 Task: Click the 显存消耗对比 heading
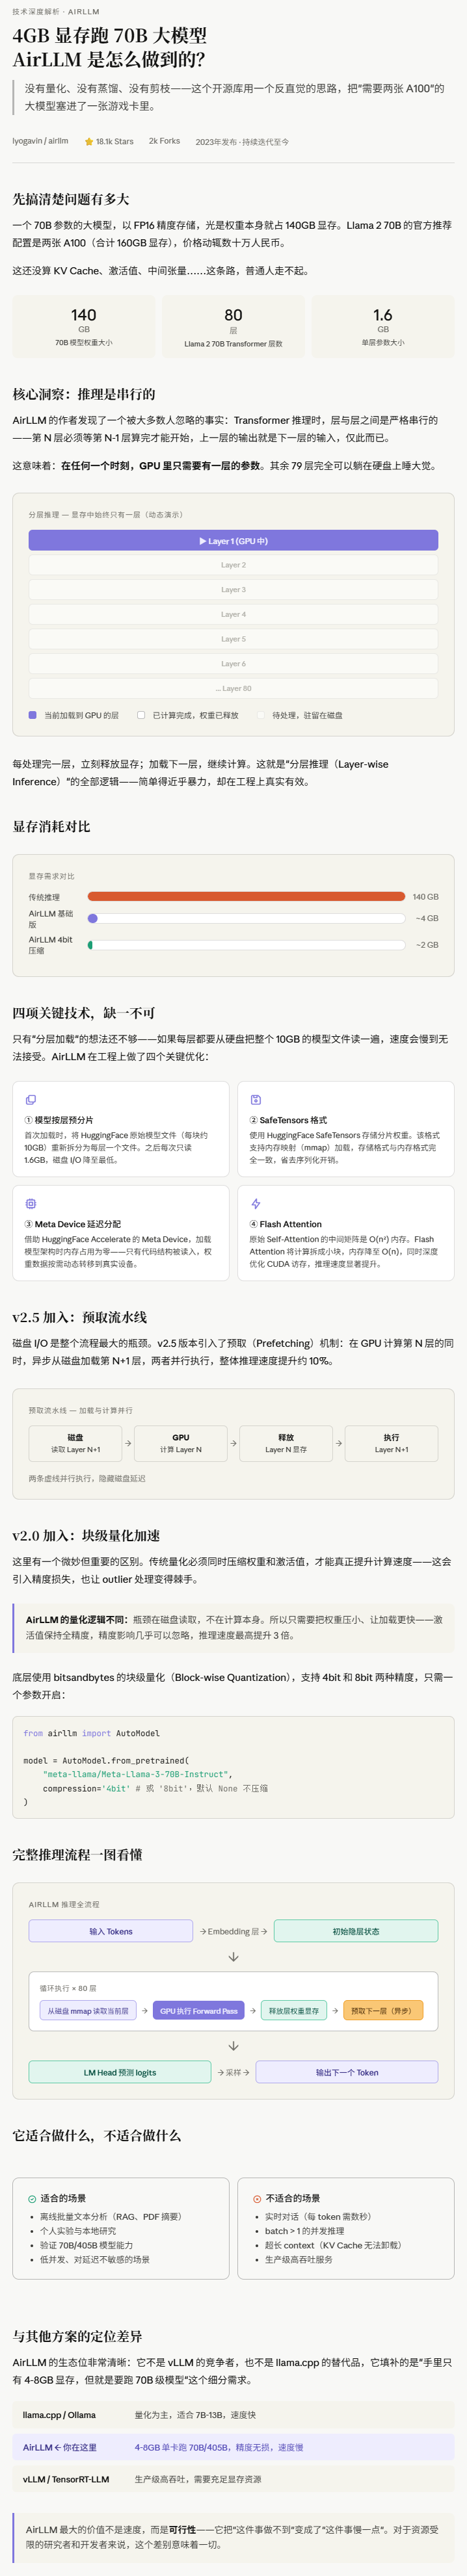51,826
